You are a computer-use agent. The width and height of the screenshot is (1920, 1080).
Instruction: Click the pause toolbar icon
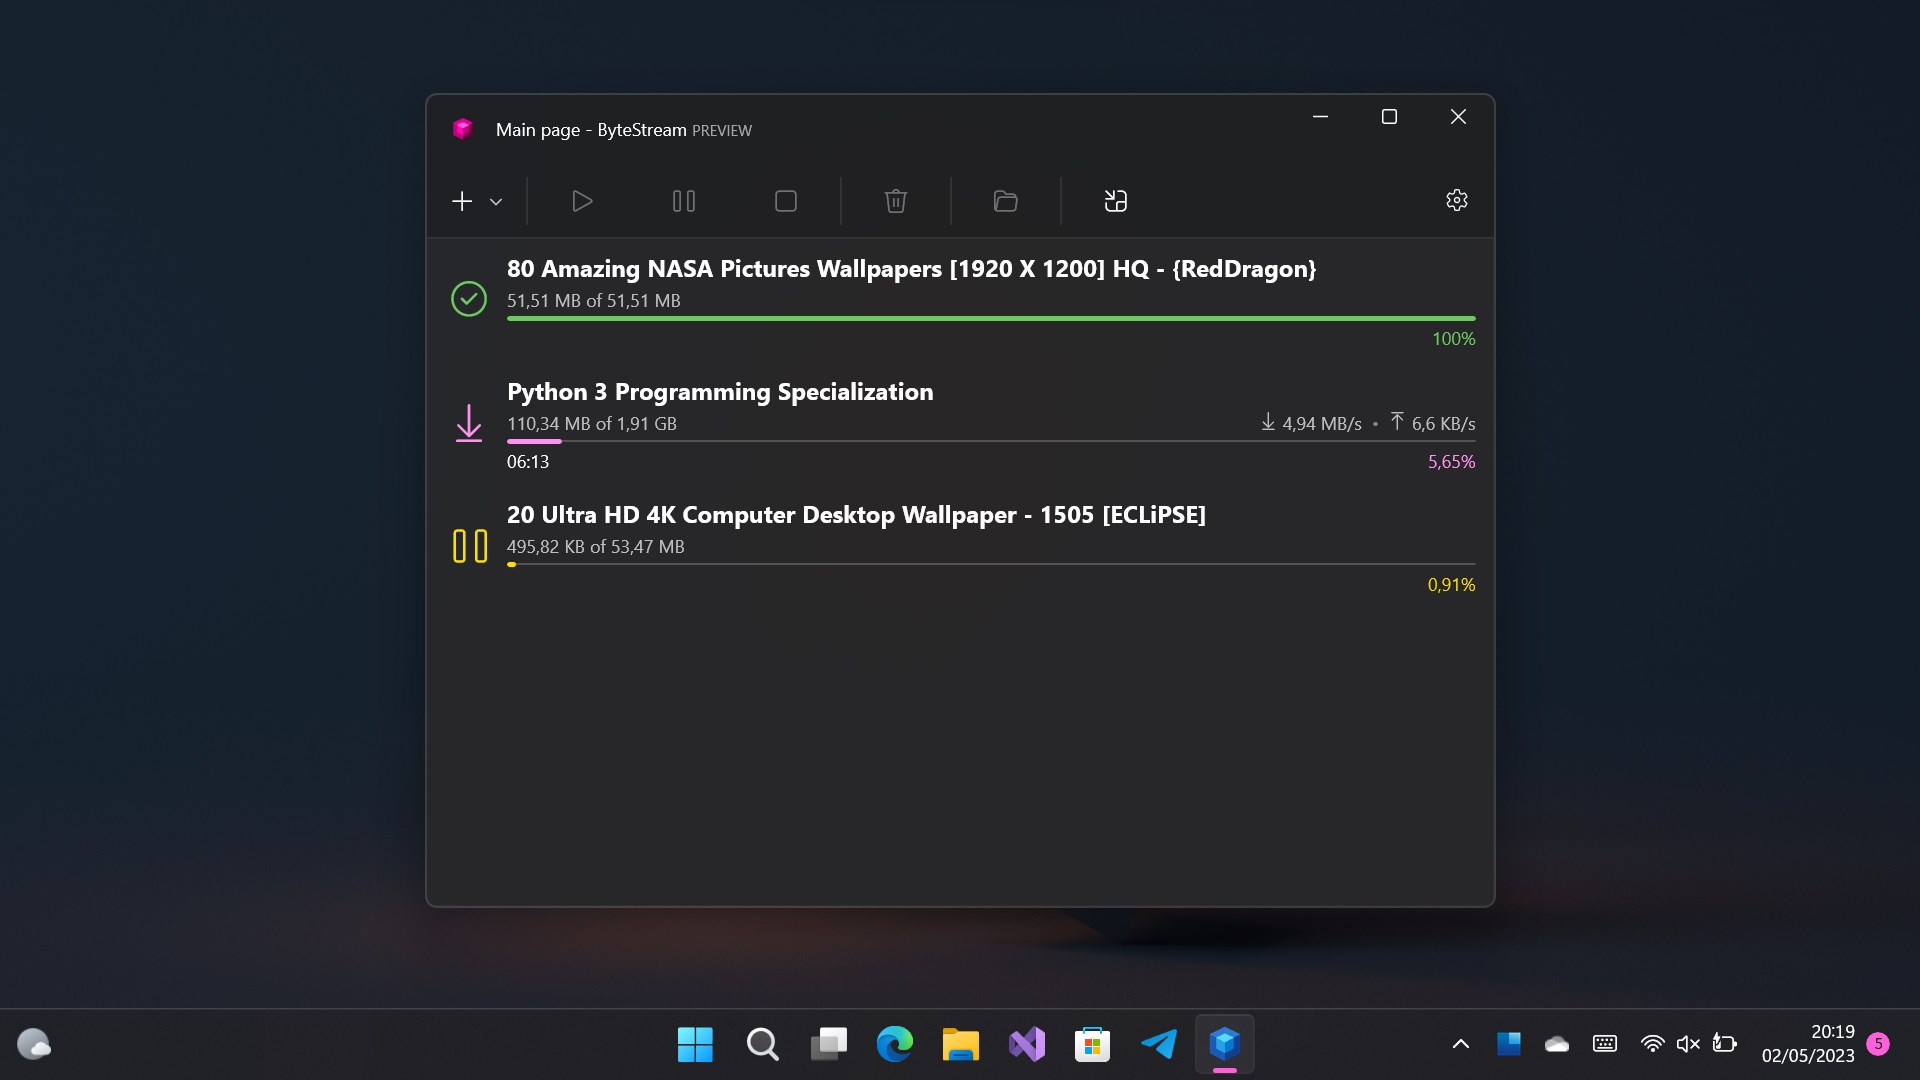tap(684, 201)
